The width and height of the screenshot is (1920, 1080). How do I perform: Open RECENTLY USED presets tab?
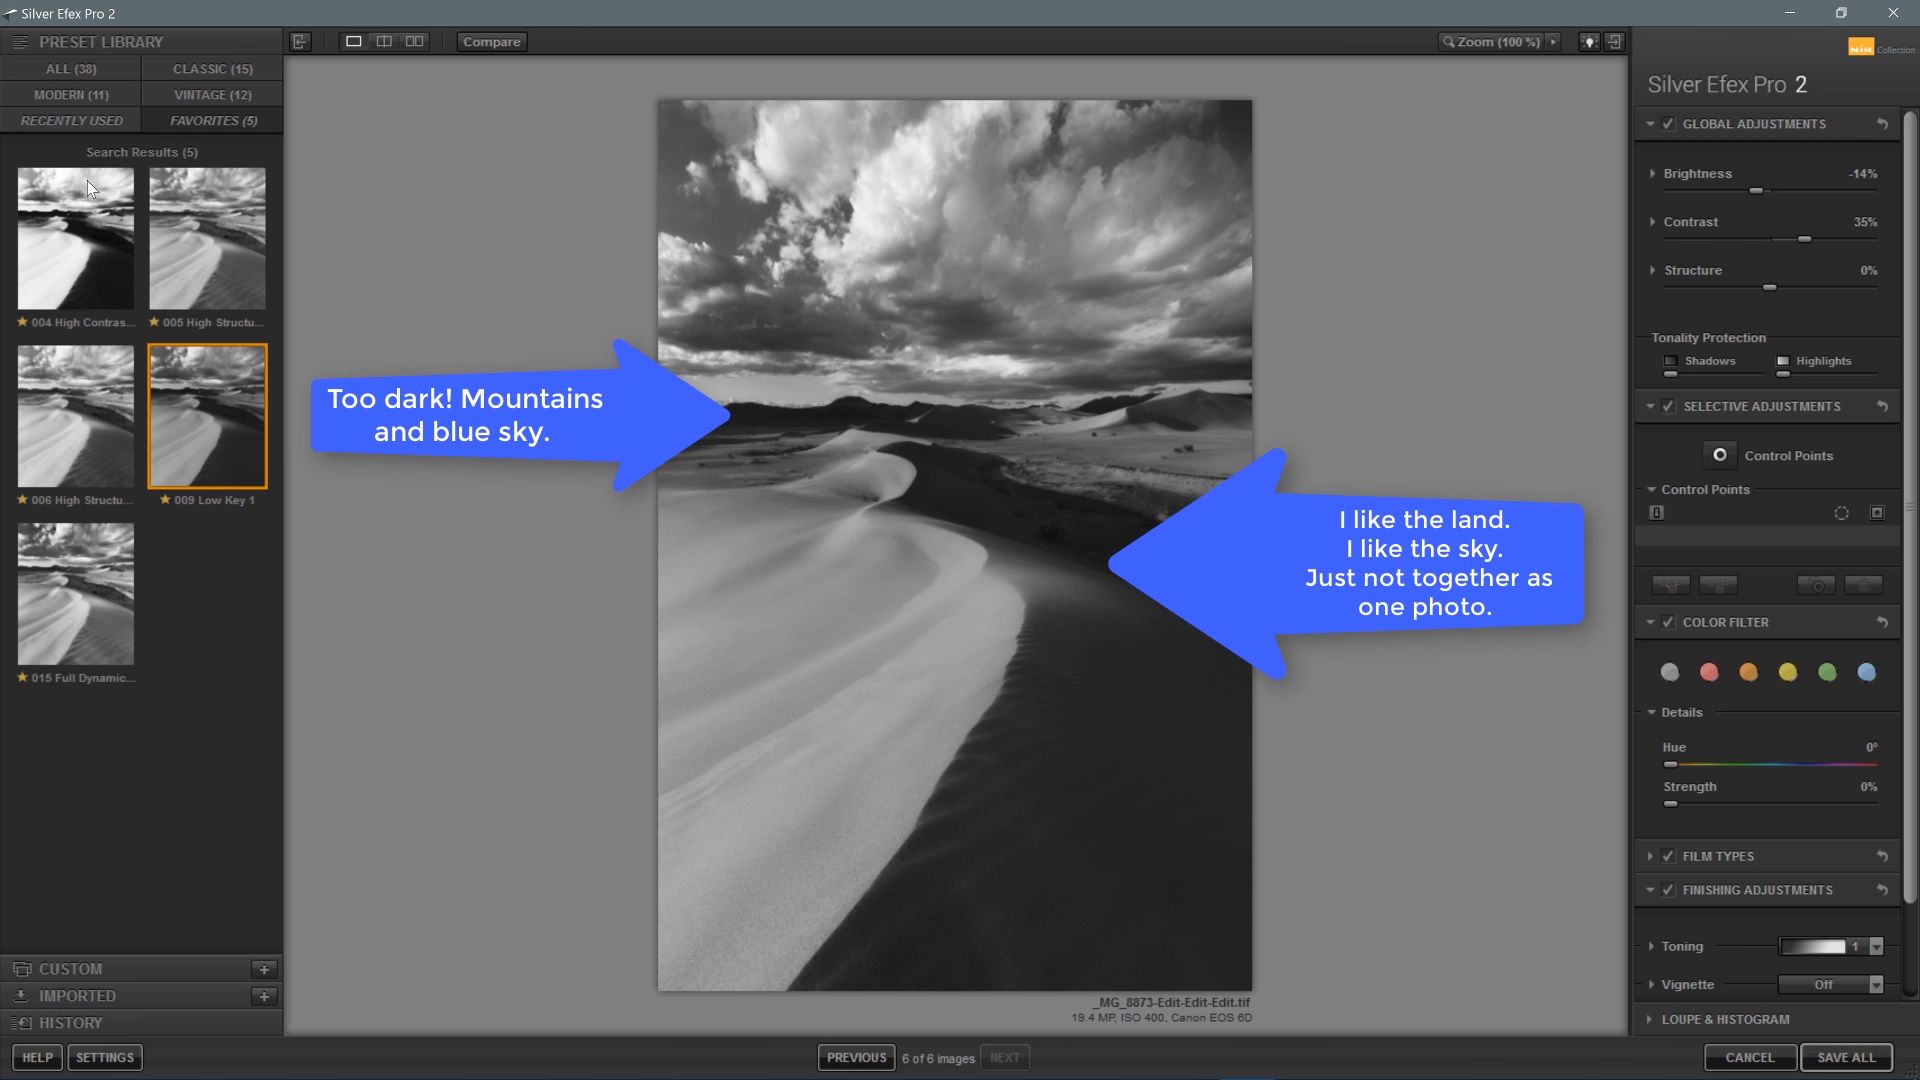71,121
